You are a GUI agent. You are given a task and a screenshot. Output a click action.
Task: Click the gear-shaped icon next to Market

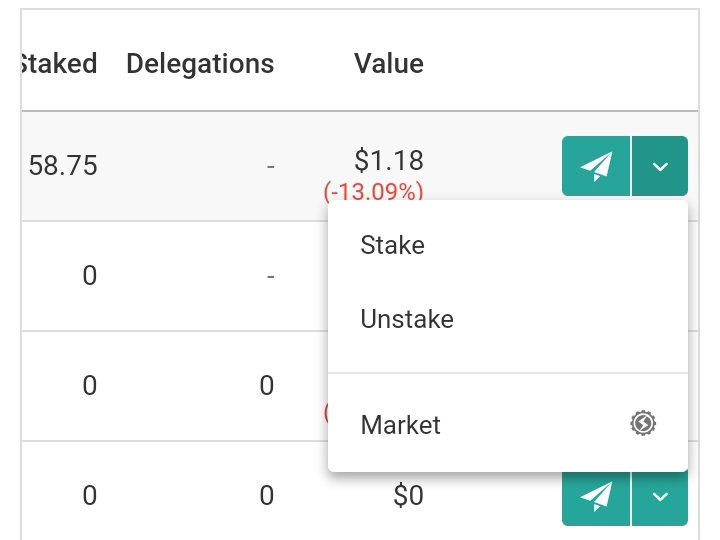pyautogui.click(x=643, y=423)
